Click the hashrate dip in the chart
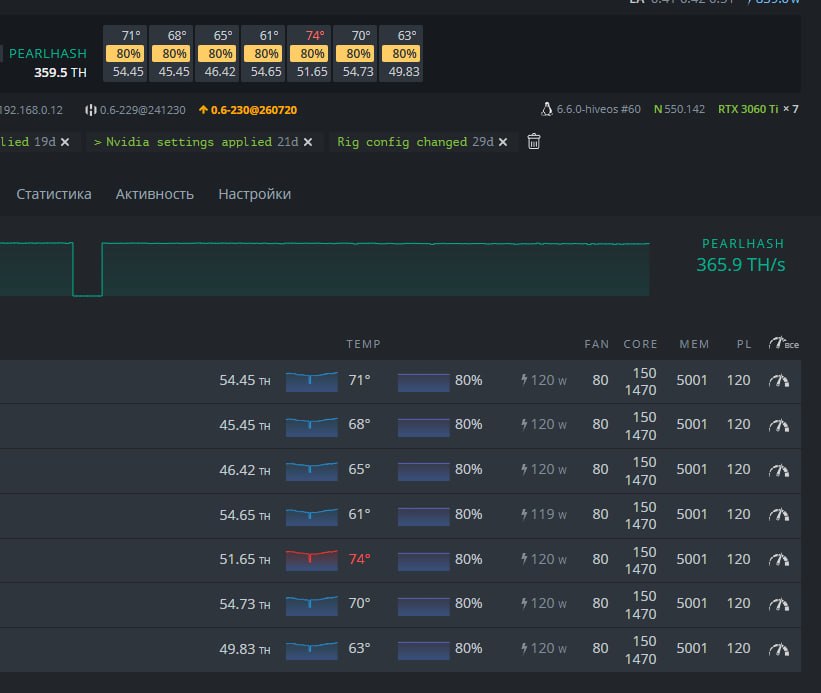The image size is (821, 693). (x=87, y=269)
